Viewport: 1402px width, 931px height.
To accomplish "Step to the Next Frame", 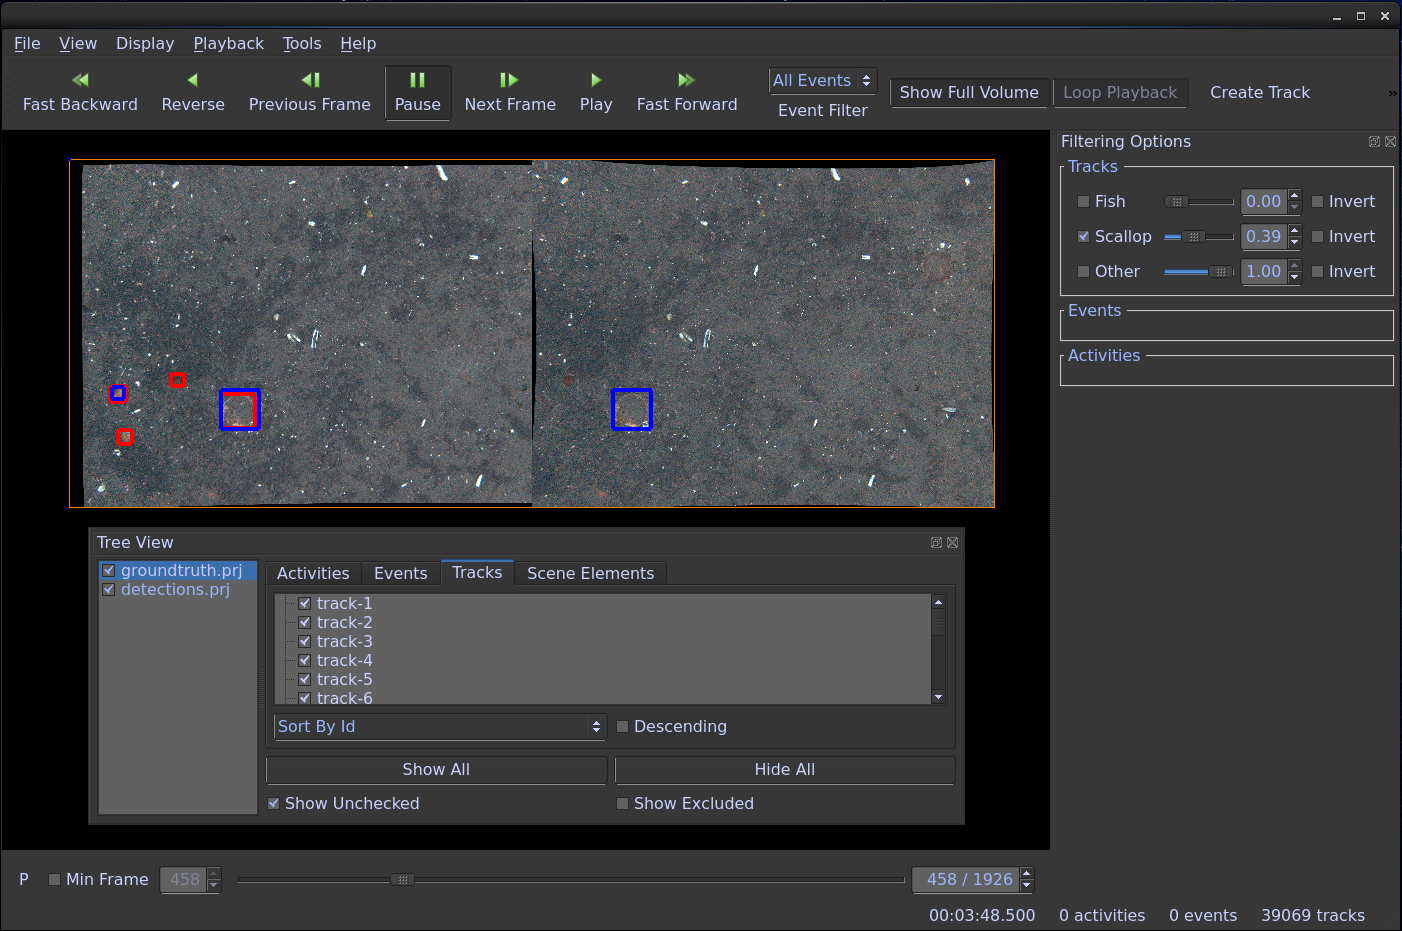I will click(x=509, y=79).
